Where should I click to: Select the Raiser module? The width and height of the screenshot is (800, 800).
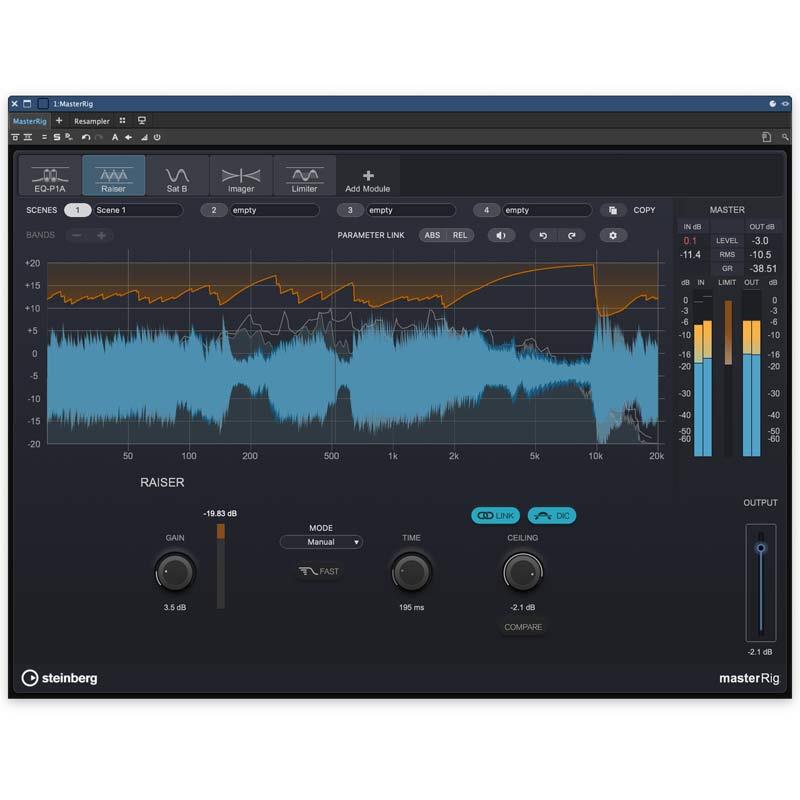click(x=113, y=176)
